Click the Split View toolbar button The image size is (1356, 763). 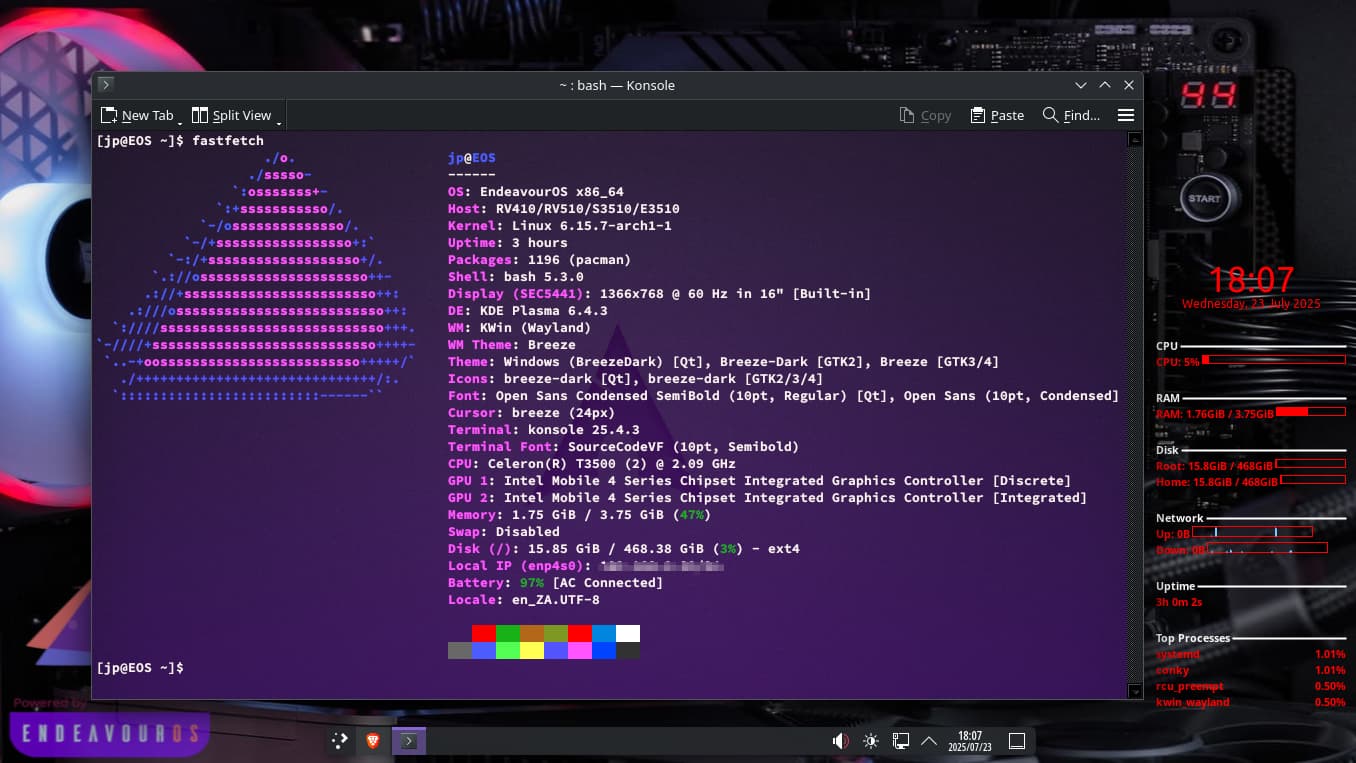[x=231, y=116]
